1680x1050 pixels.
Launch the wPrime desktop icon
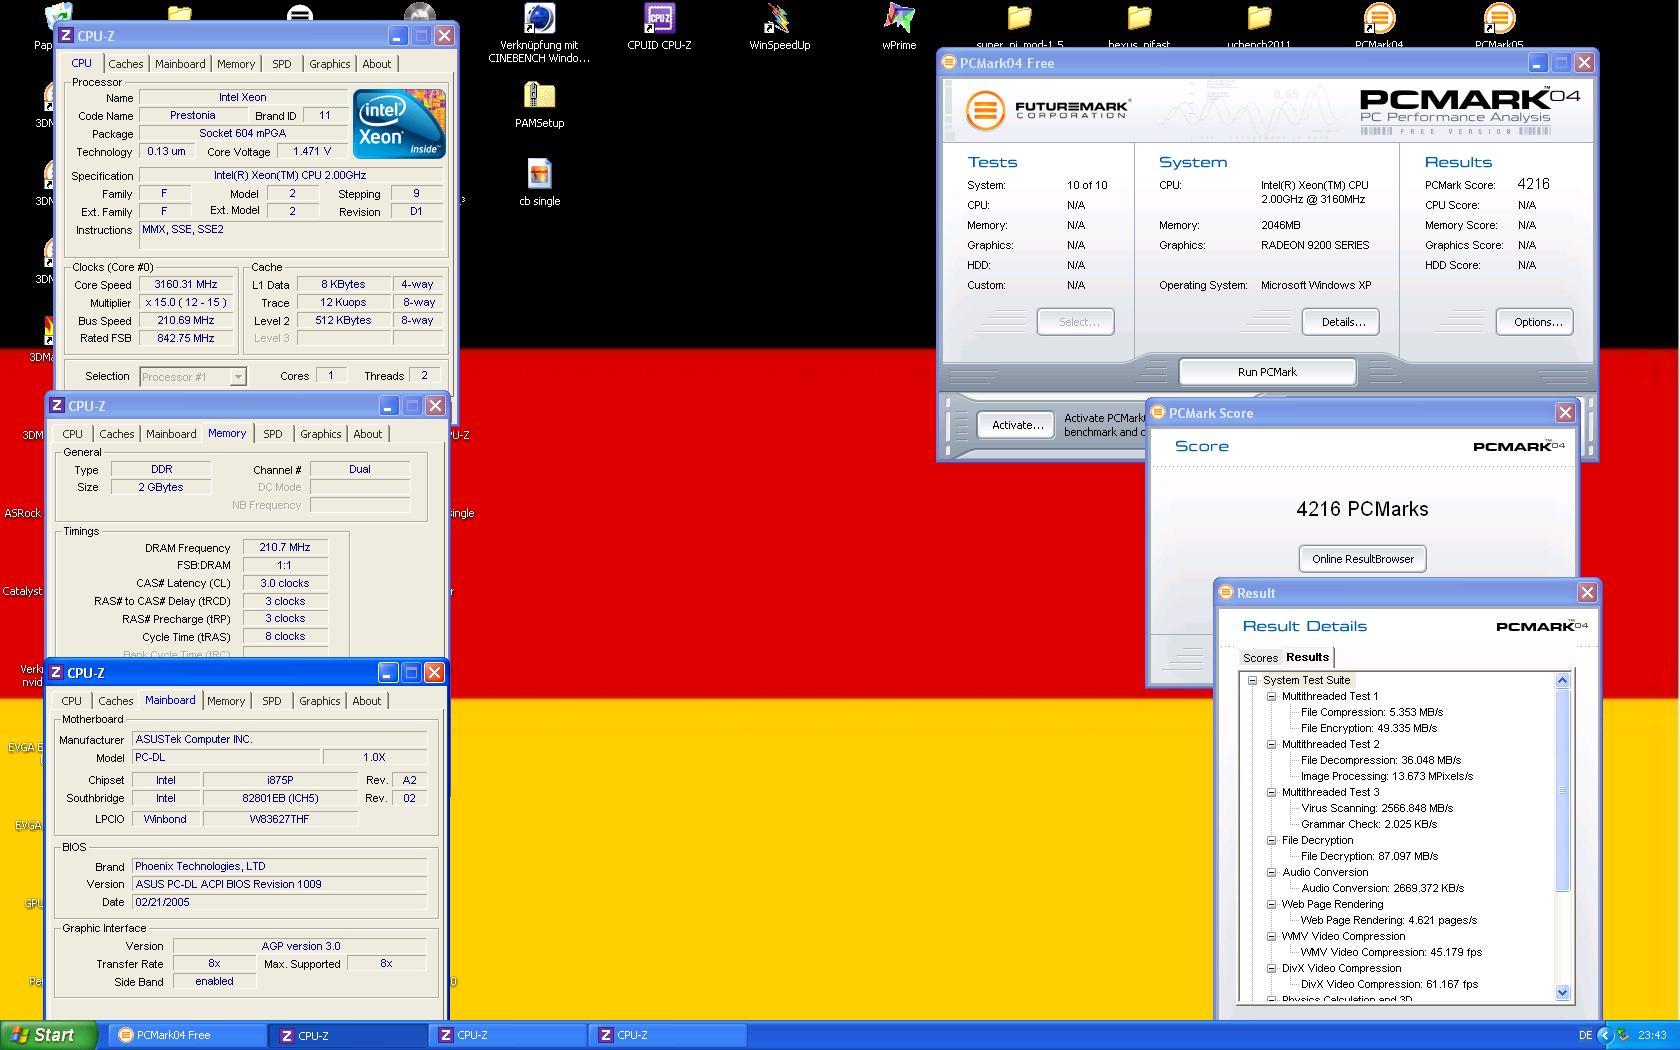899,20
